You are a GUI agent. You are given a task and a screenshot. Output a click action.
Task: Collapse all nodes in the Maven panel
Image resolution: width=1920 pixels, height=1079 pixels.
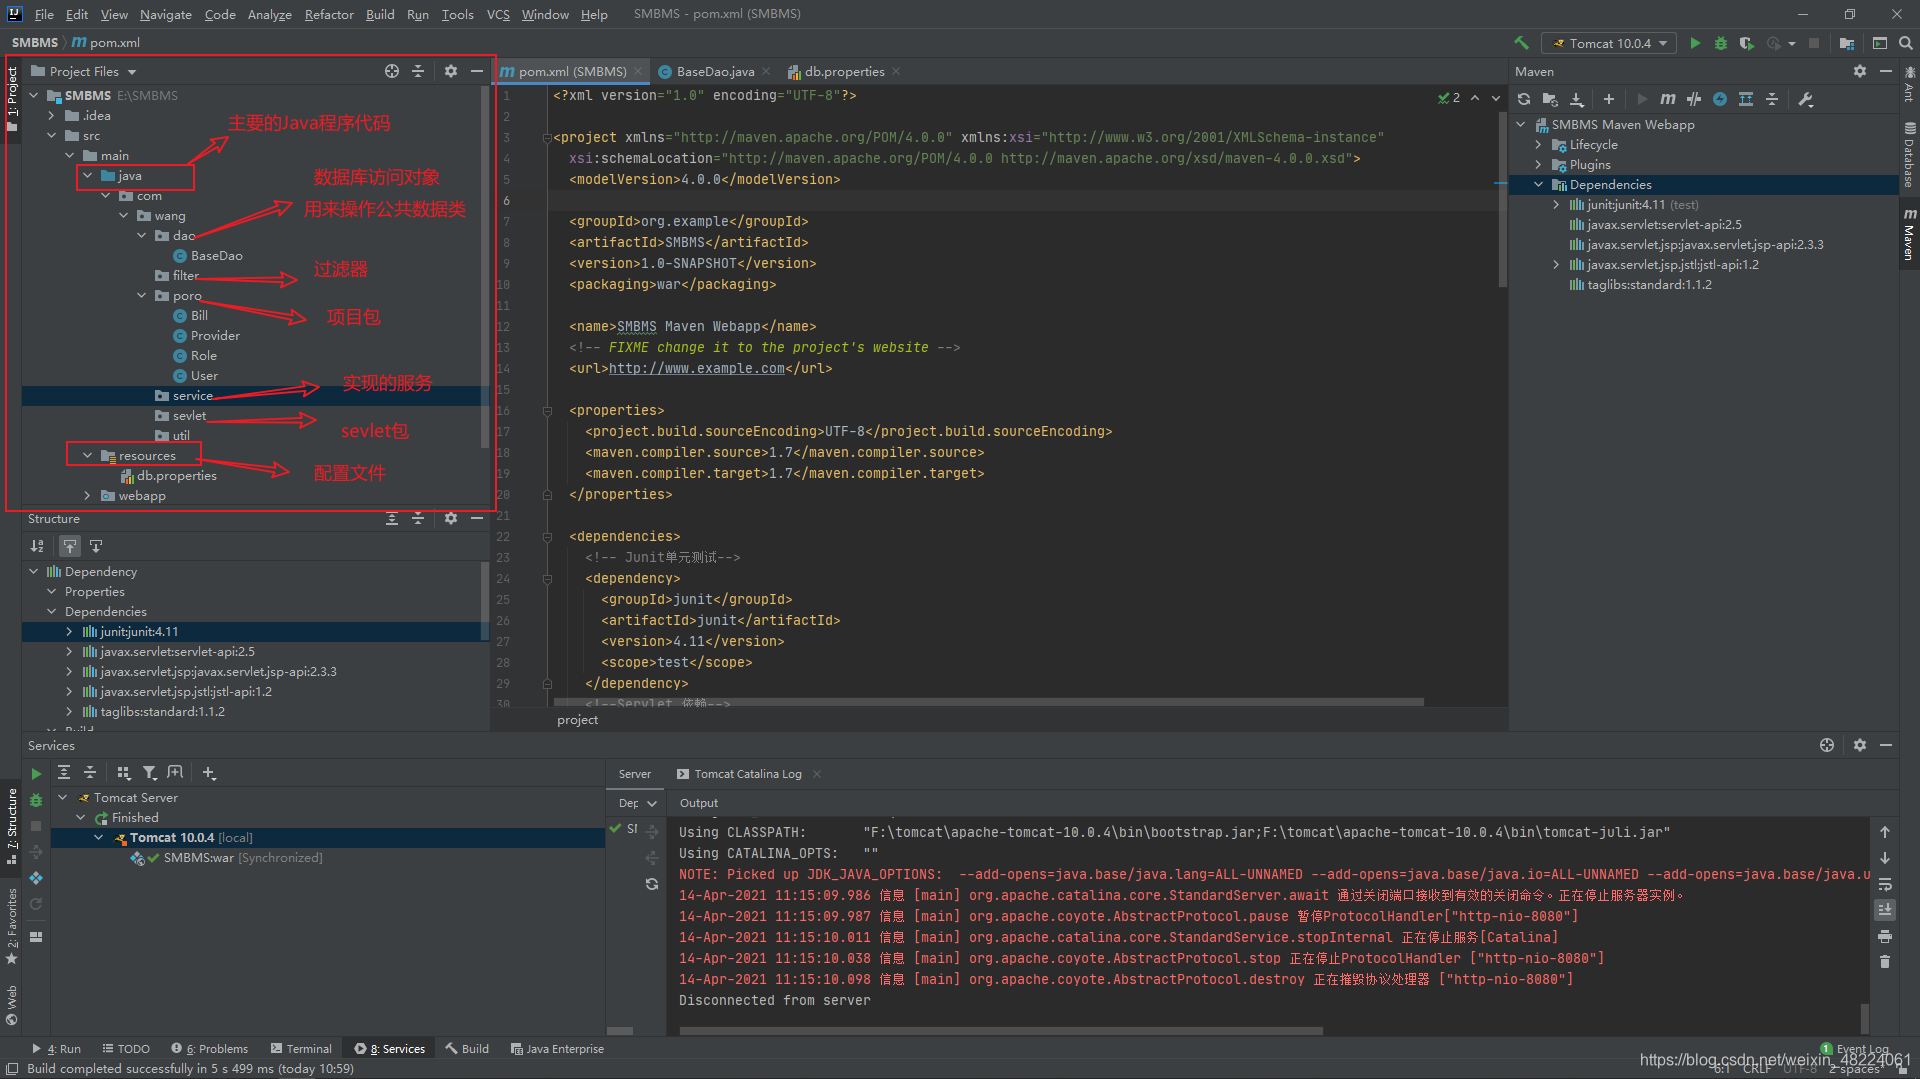coord(1772,99)
